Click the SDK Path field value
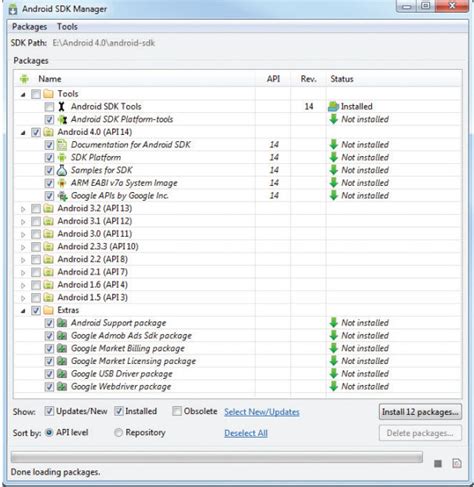This screenshot has width=474, height=487. [104, 43]
